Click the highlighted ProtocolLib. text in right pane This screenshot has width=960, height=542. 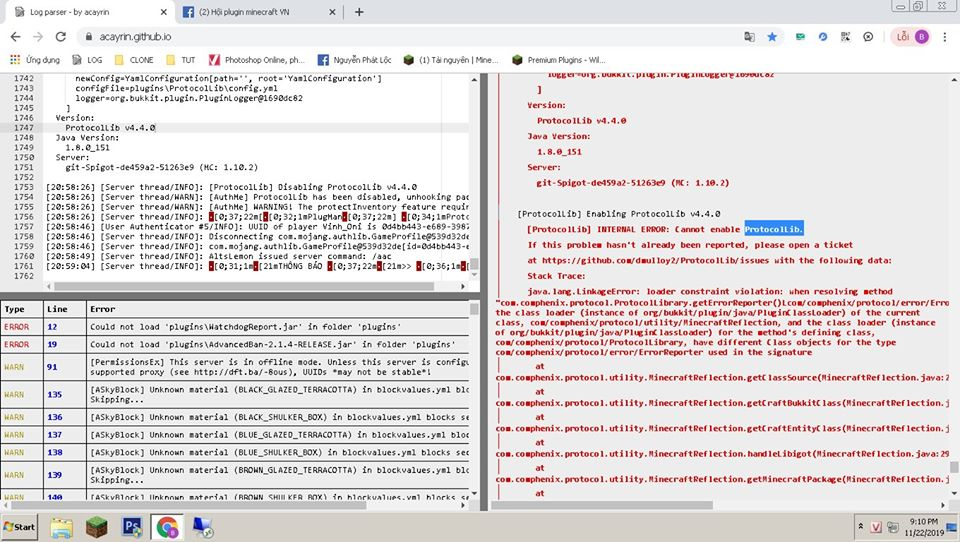pos(773,229)
